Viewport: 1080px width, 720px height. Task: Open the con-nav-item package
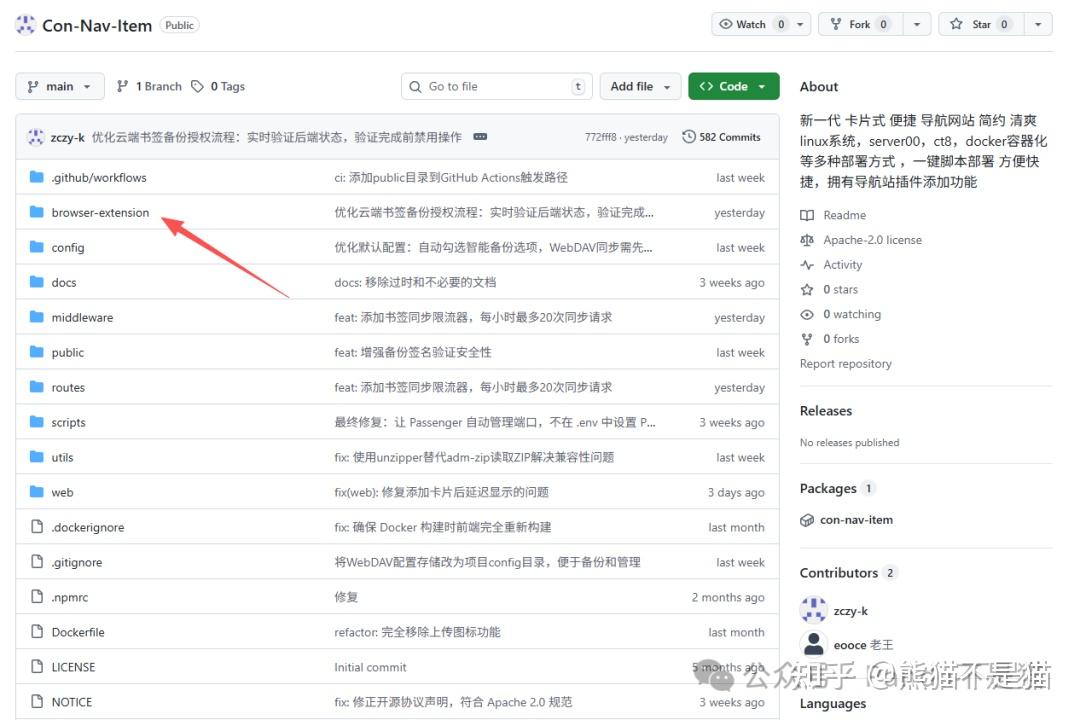point(856,520)
